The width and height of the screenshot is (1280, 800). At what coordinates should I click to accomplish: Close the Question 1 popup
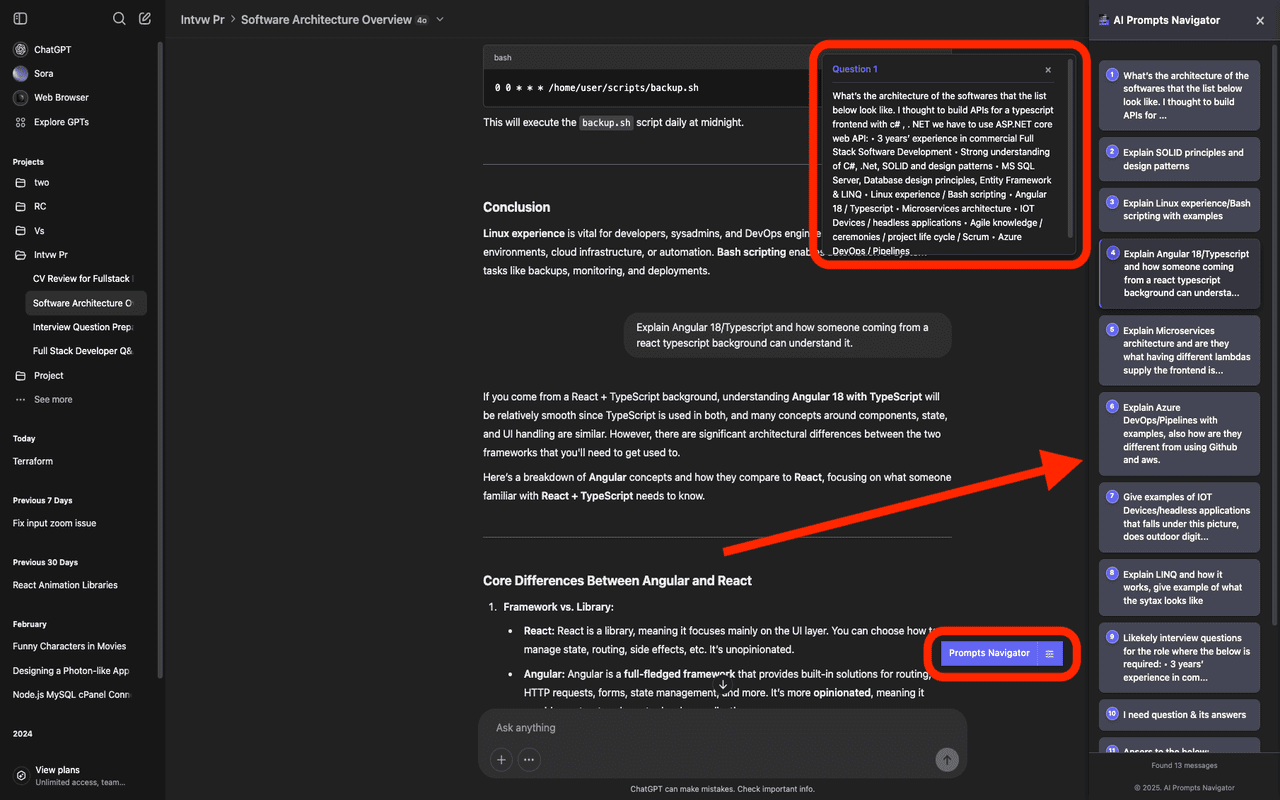coord(1048,70)
